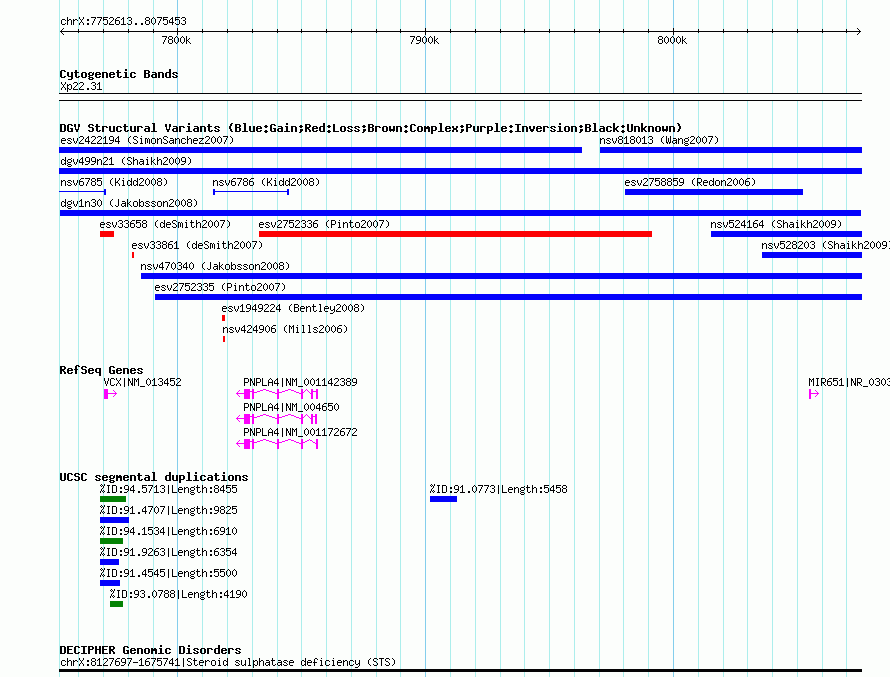This screenshot has height=677, width=890.
Task: Click the dgv1n30 (Jakobsson2008) variant bar
Action: click(x=460, y=213)
